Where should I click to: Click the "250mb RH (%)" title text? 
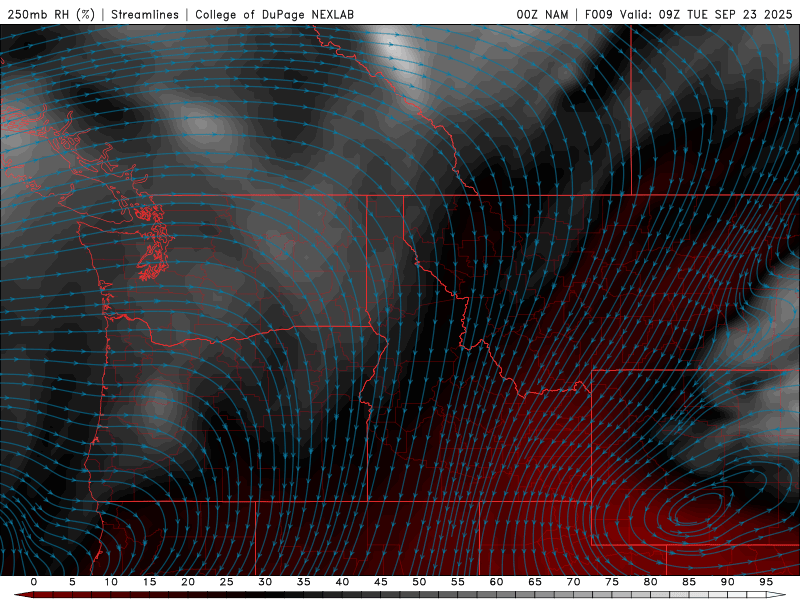pos(51,14)
